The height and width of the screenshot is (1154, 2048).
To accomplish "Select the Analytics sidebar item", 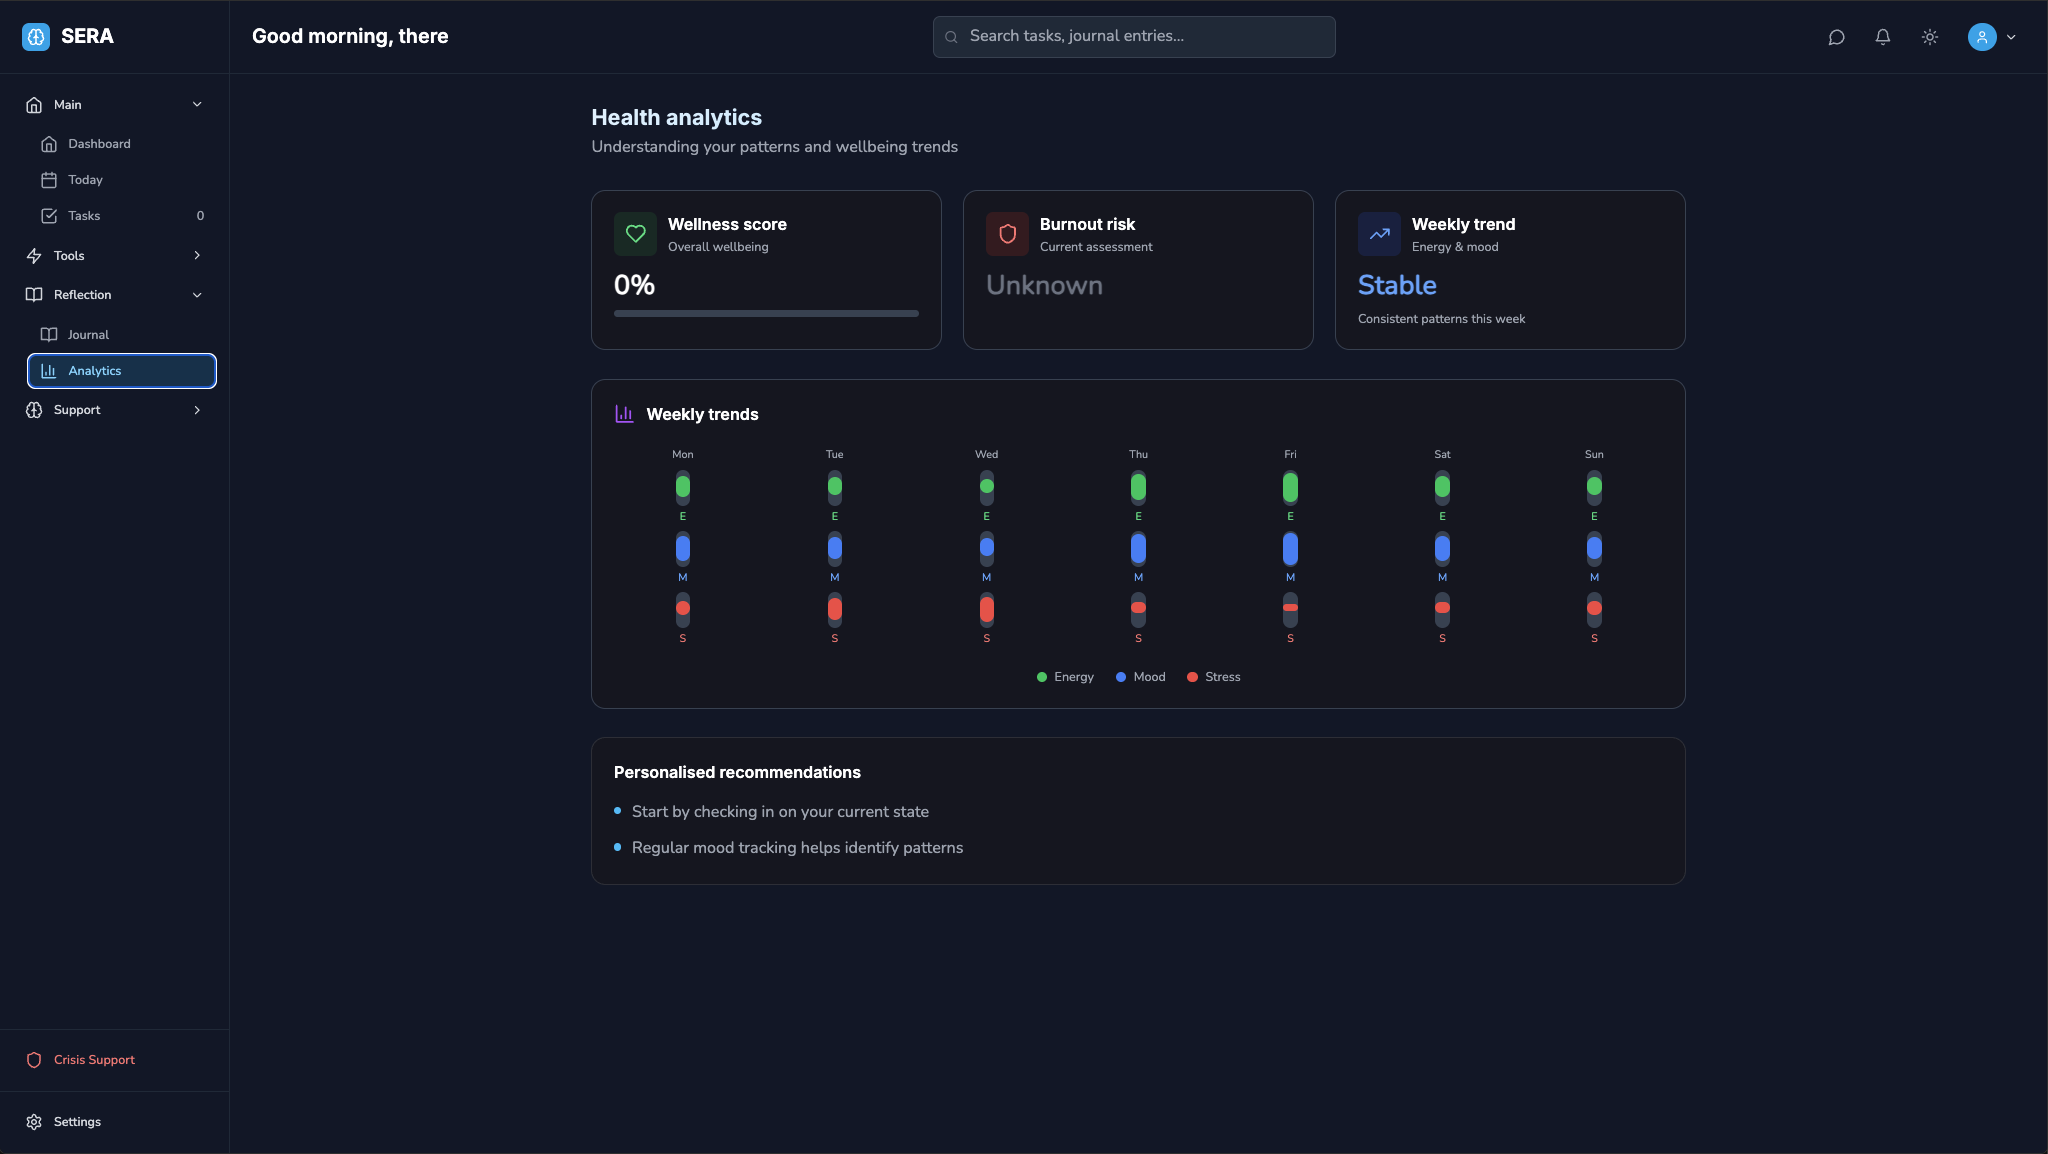I will pyautogui.click(x=122, y=371).
